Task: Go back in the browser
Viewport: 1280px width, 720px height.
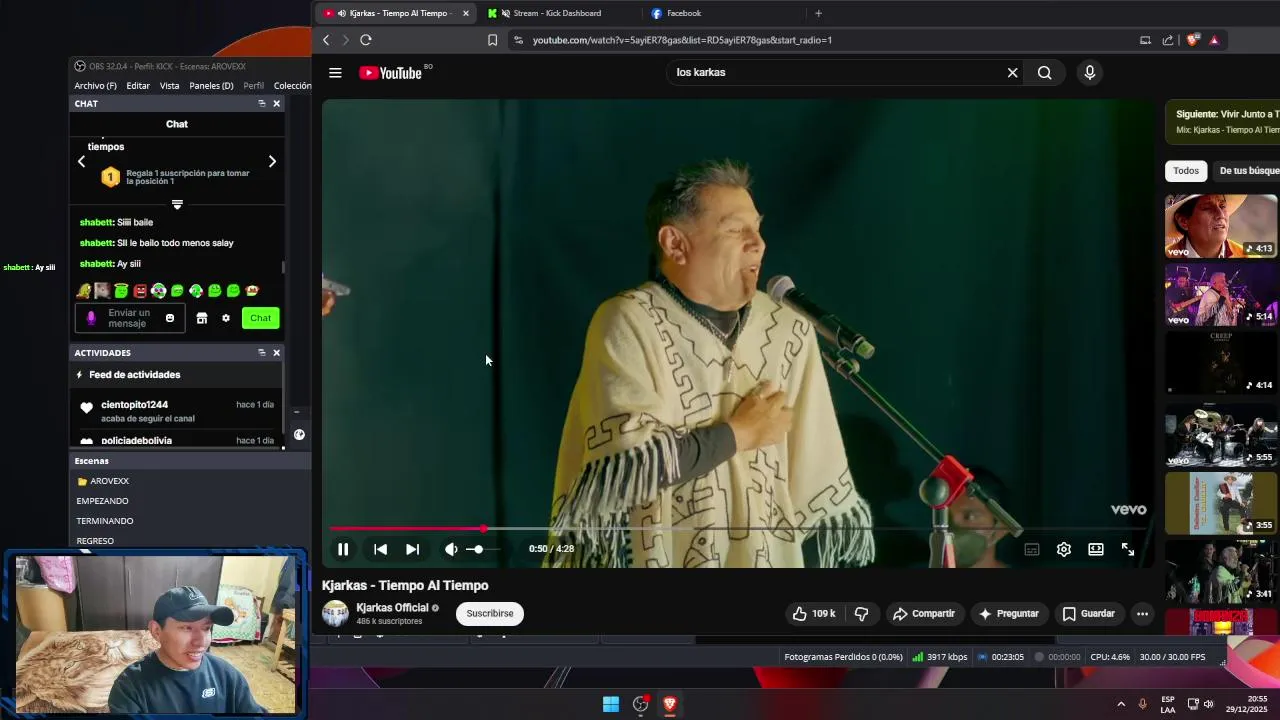Action: point(326,40)
